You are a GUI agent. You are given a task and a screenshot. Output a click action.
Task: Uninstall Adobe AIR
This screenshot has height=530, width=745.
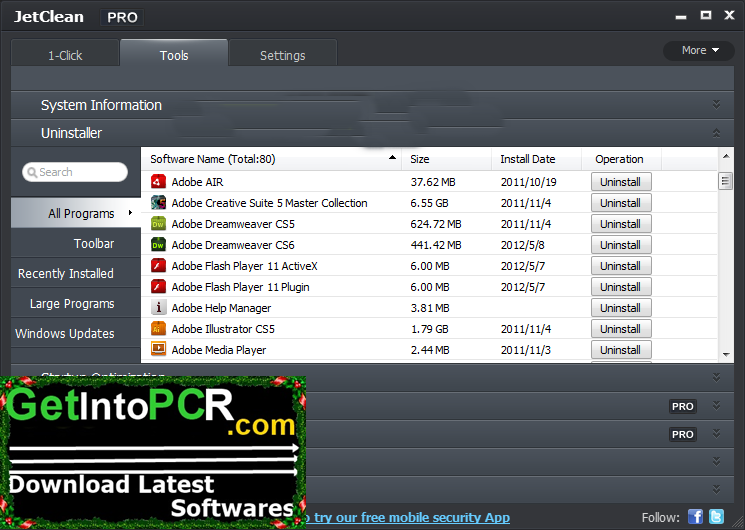(x=621, y=182)
